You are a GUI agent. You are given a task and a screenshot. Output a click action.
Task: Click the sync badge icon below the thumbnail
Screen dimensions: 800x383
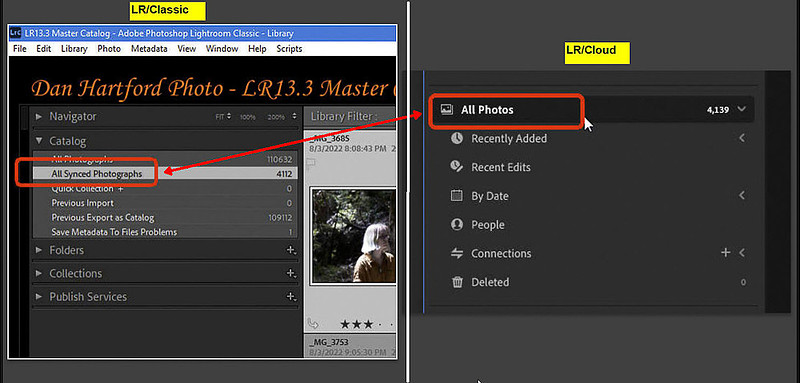tap(313, 323)
